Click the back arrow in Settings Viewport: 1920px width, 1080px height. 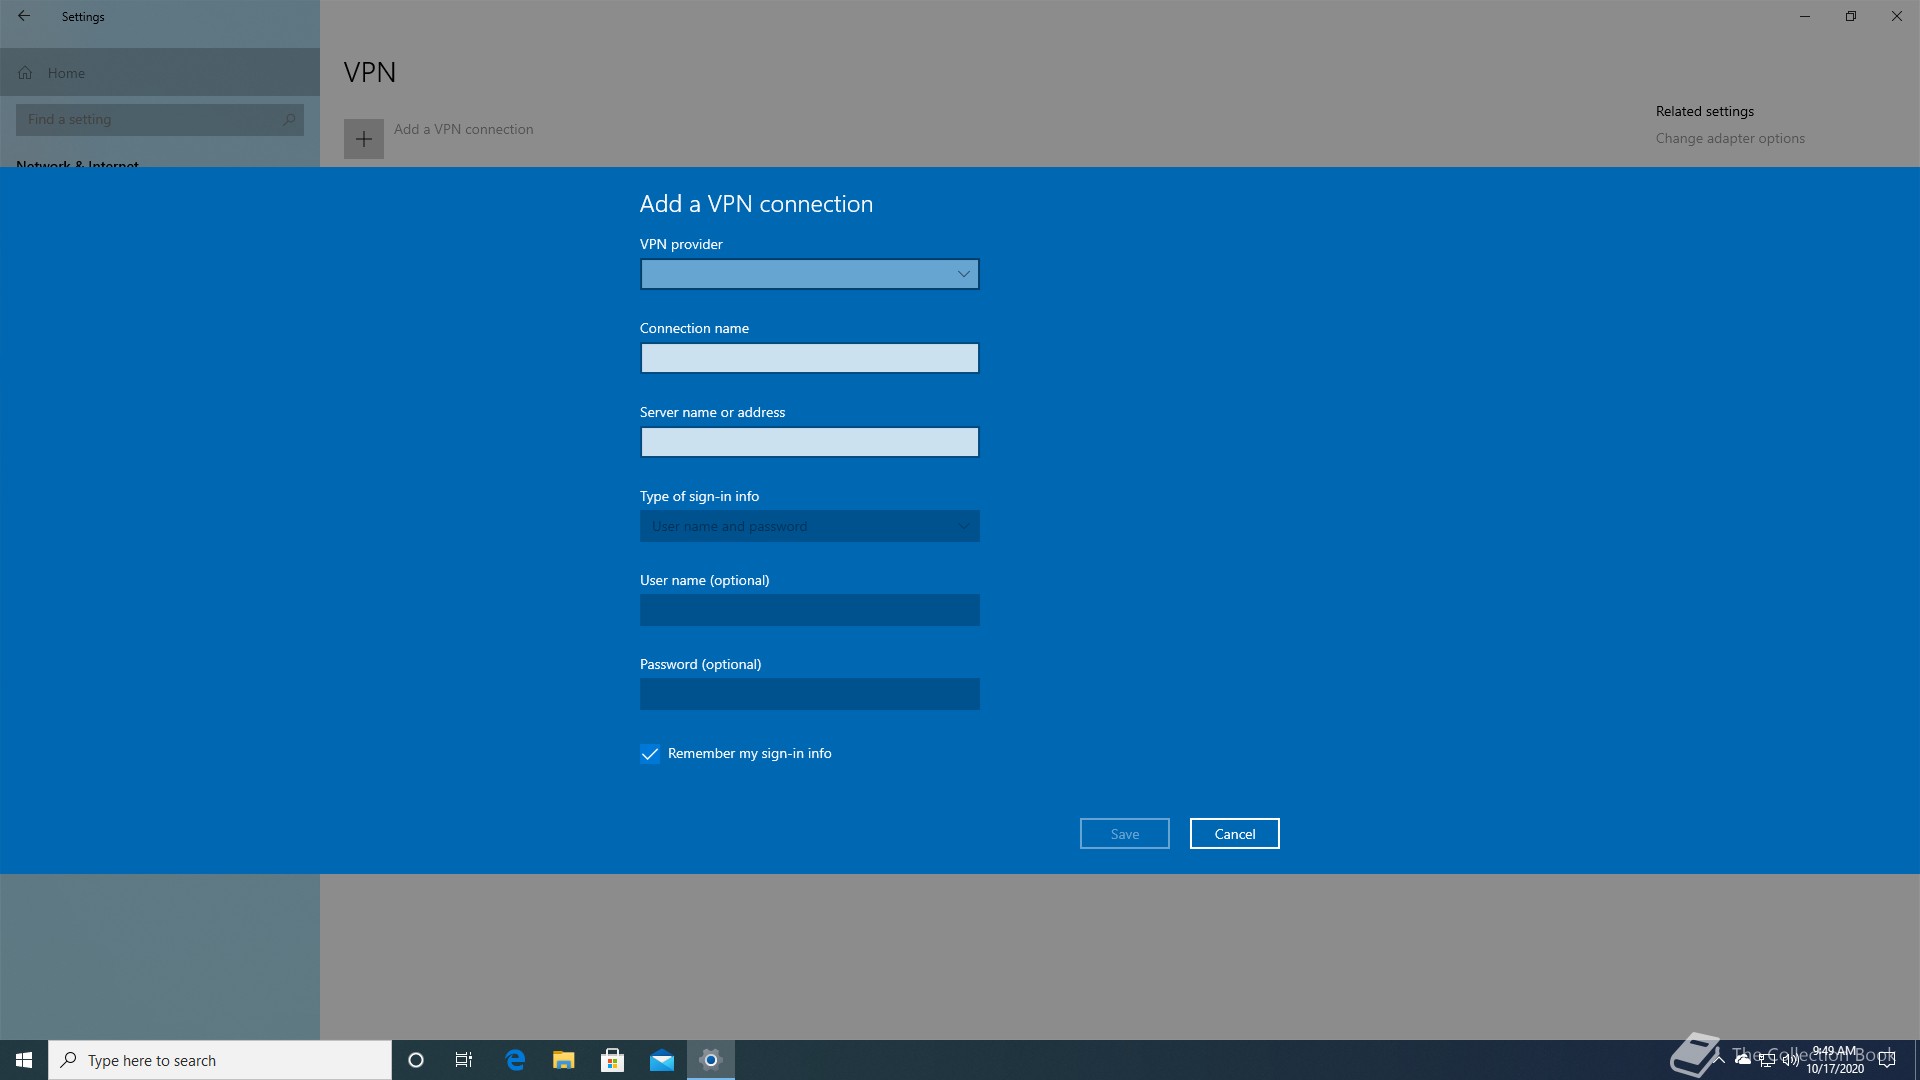tap(24, 16)
